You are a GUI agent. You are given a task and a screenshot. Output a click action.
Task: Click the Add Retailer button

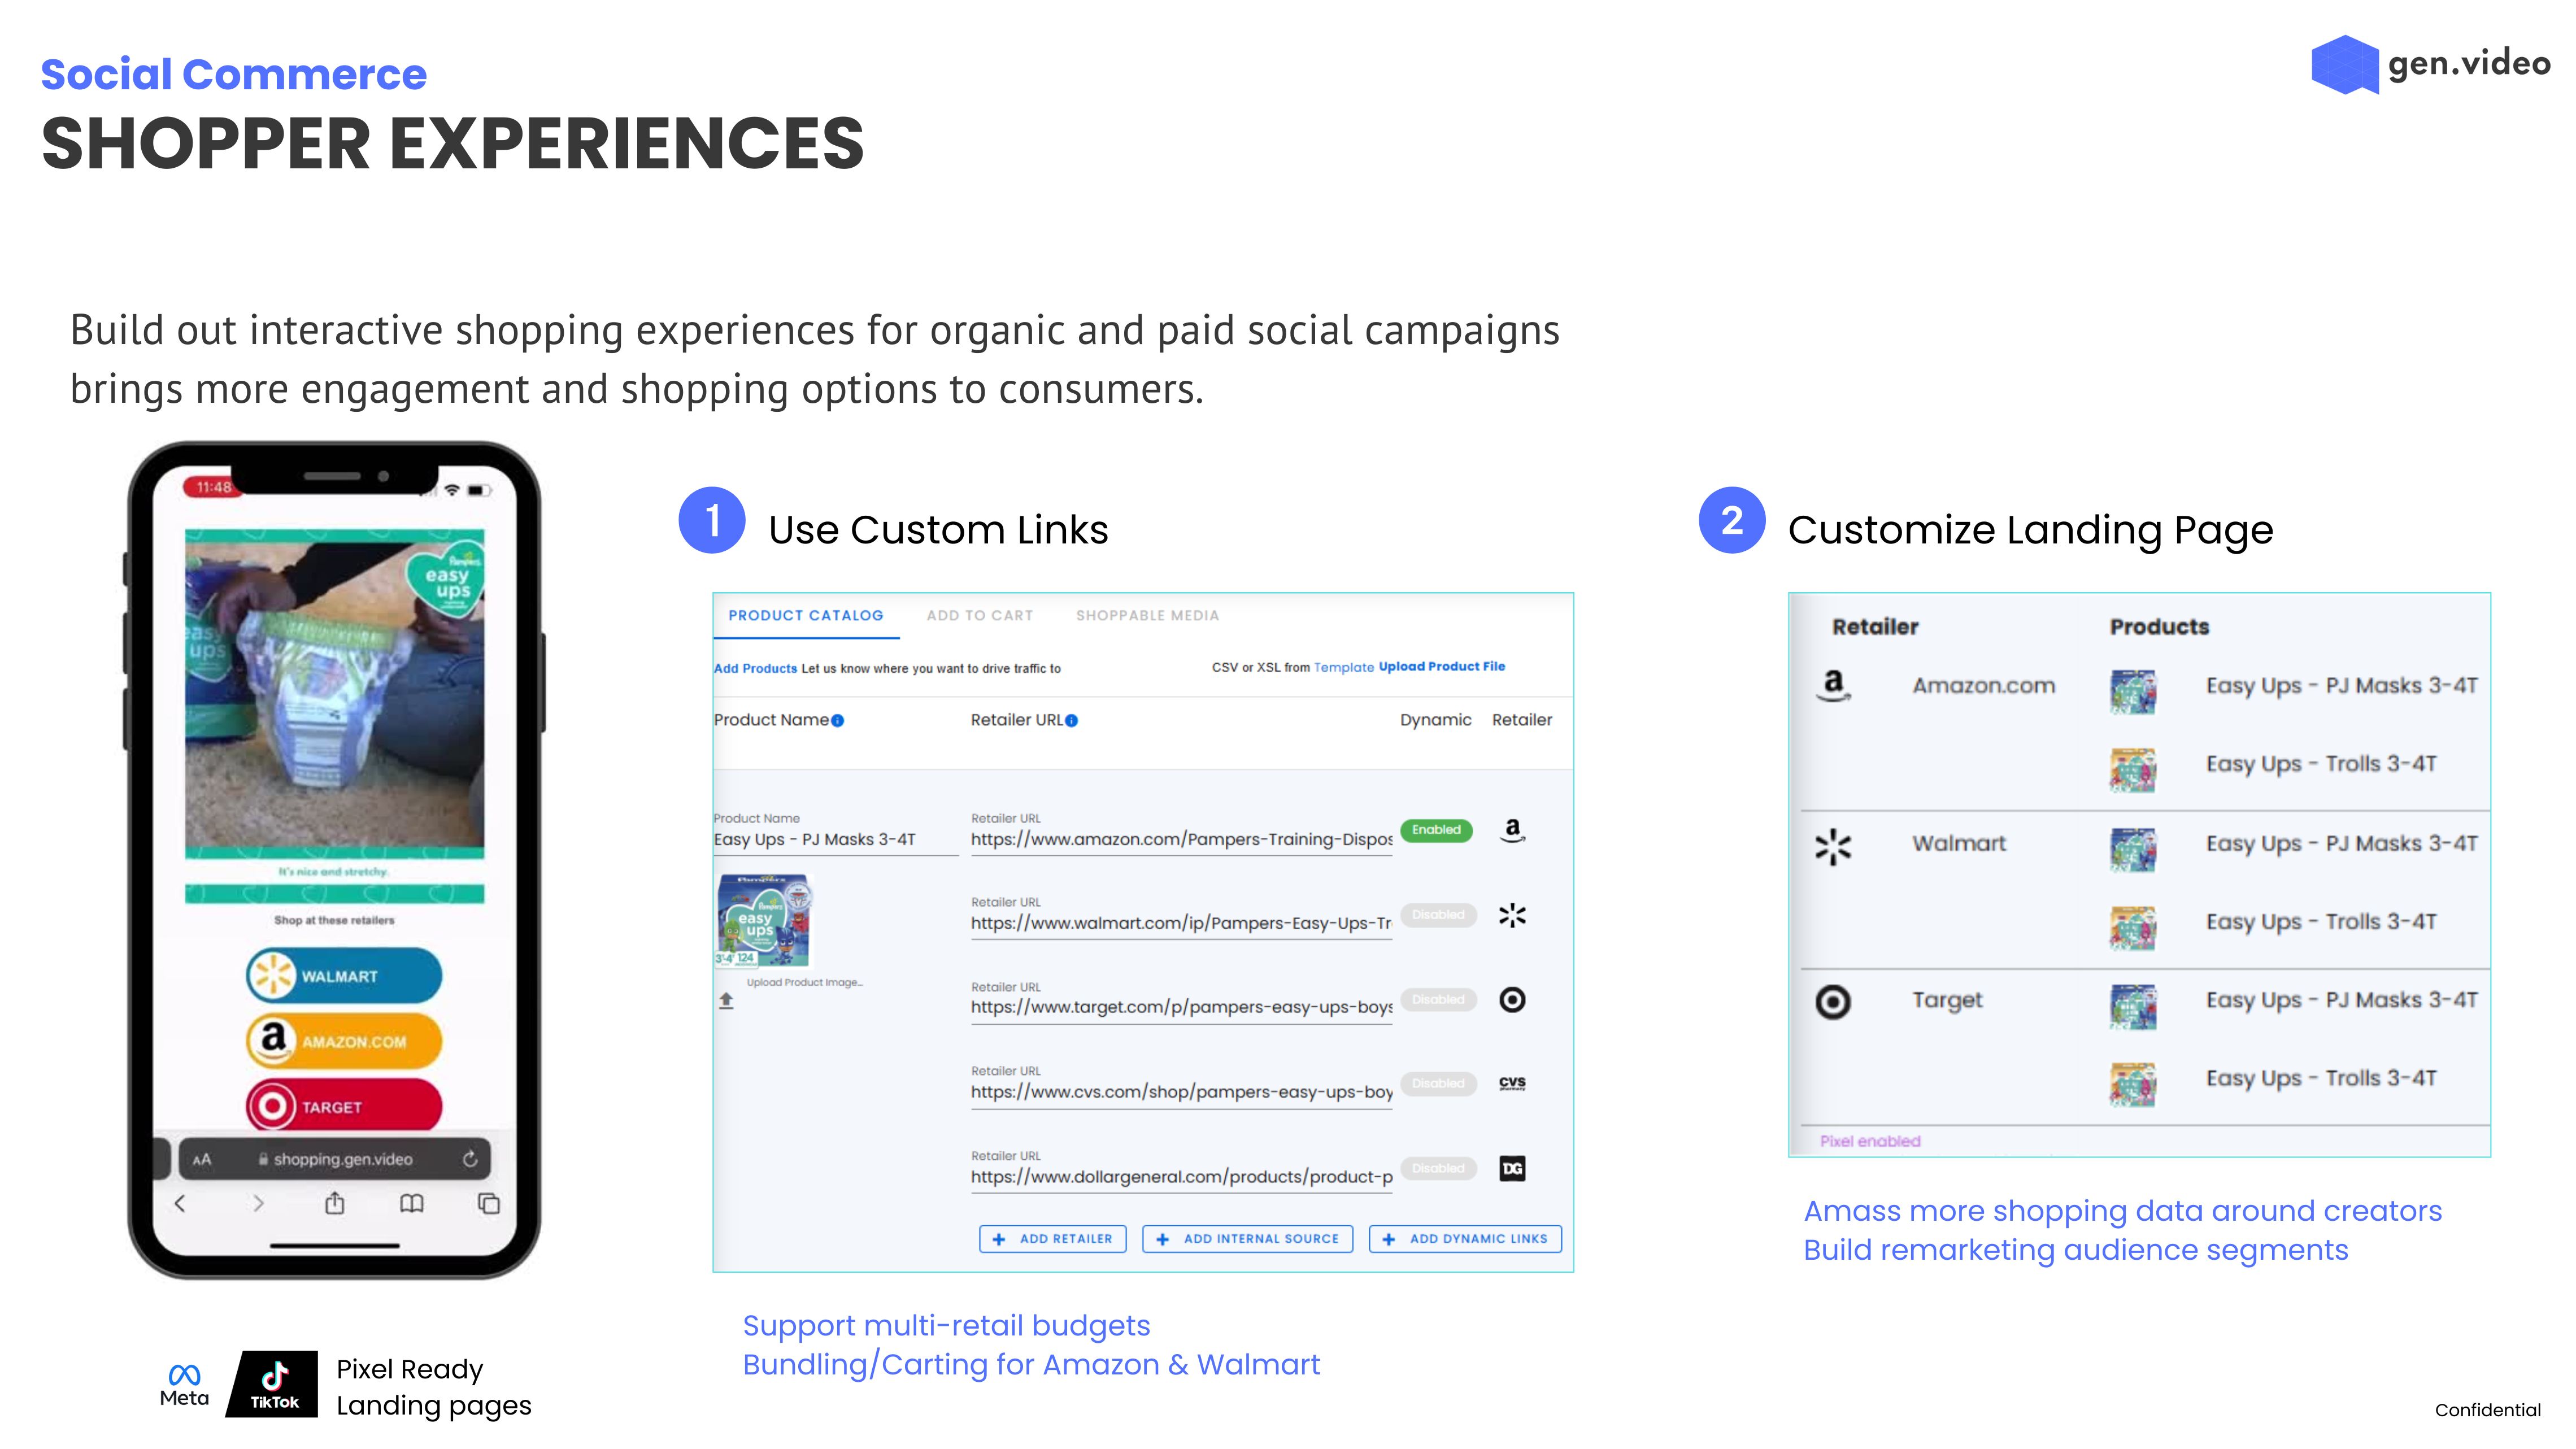[x=1053, y=1238]
